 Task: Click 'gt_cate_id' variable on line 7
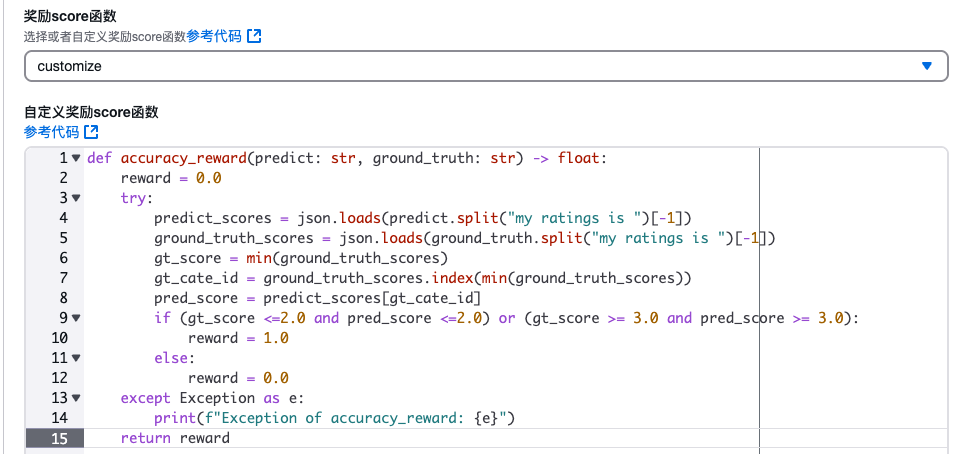coord(196,278)
